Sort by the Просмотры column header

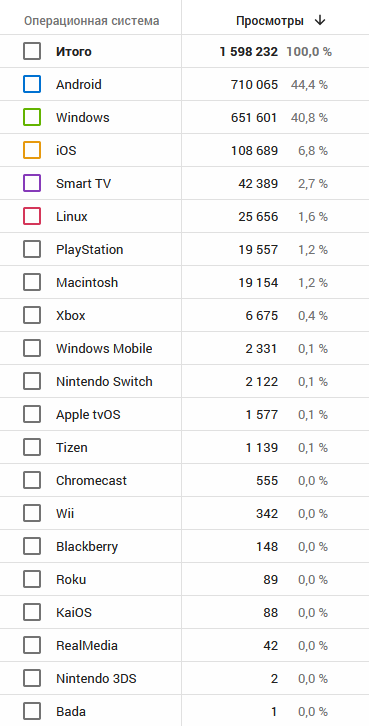click(x=270, y=21)
